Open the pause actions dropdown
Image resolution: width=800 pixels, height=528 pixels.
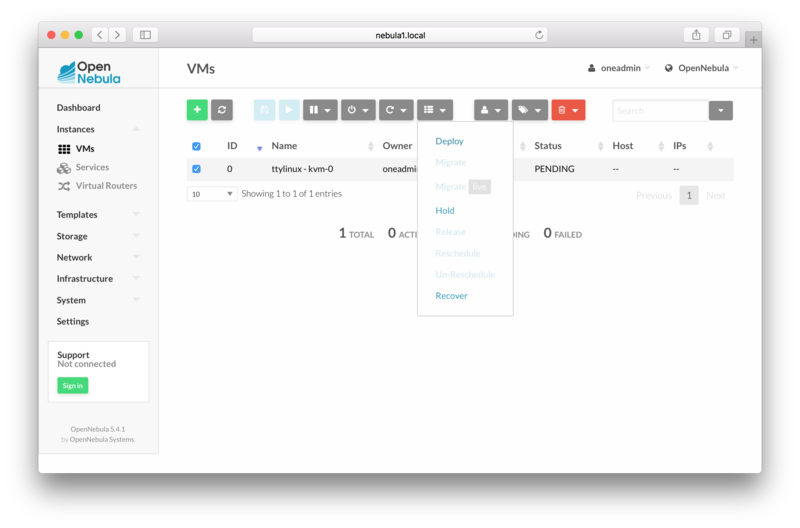pyautogui.click(x=320, y=110)
